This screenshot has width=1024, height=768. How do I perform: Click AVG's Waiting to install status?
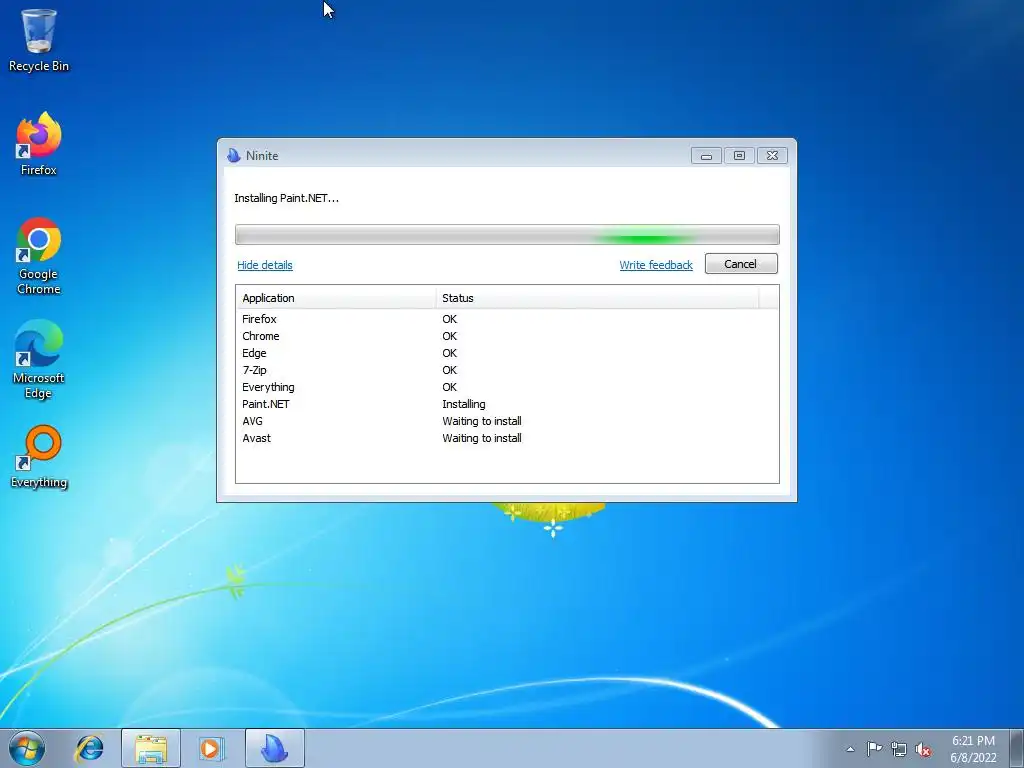(482, 421)
